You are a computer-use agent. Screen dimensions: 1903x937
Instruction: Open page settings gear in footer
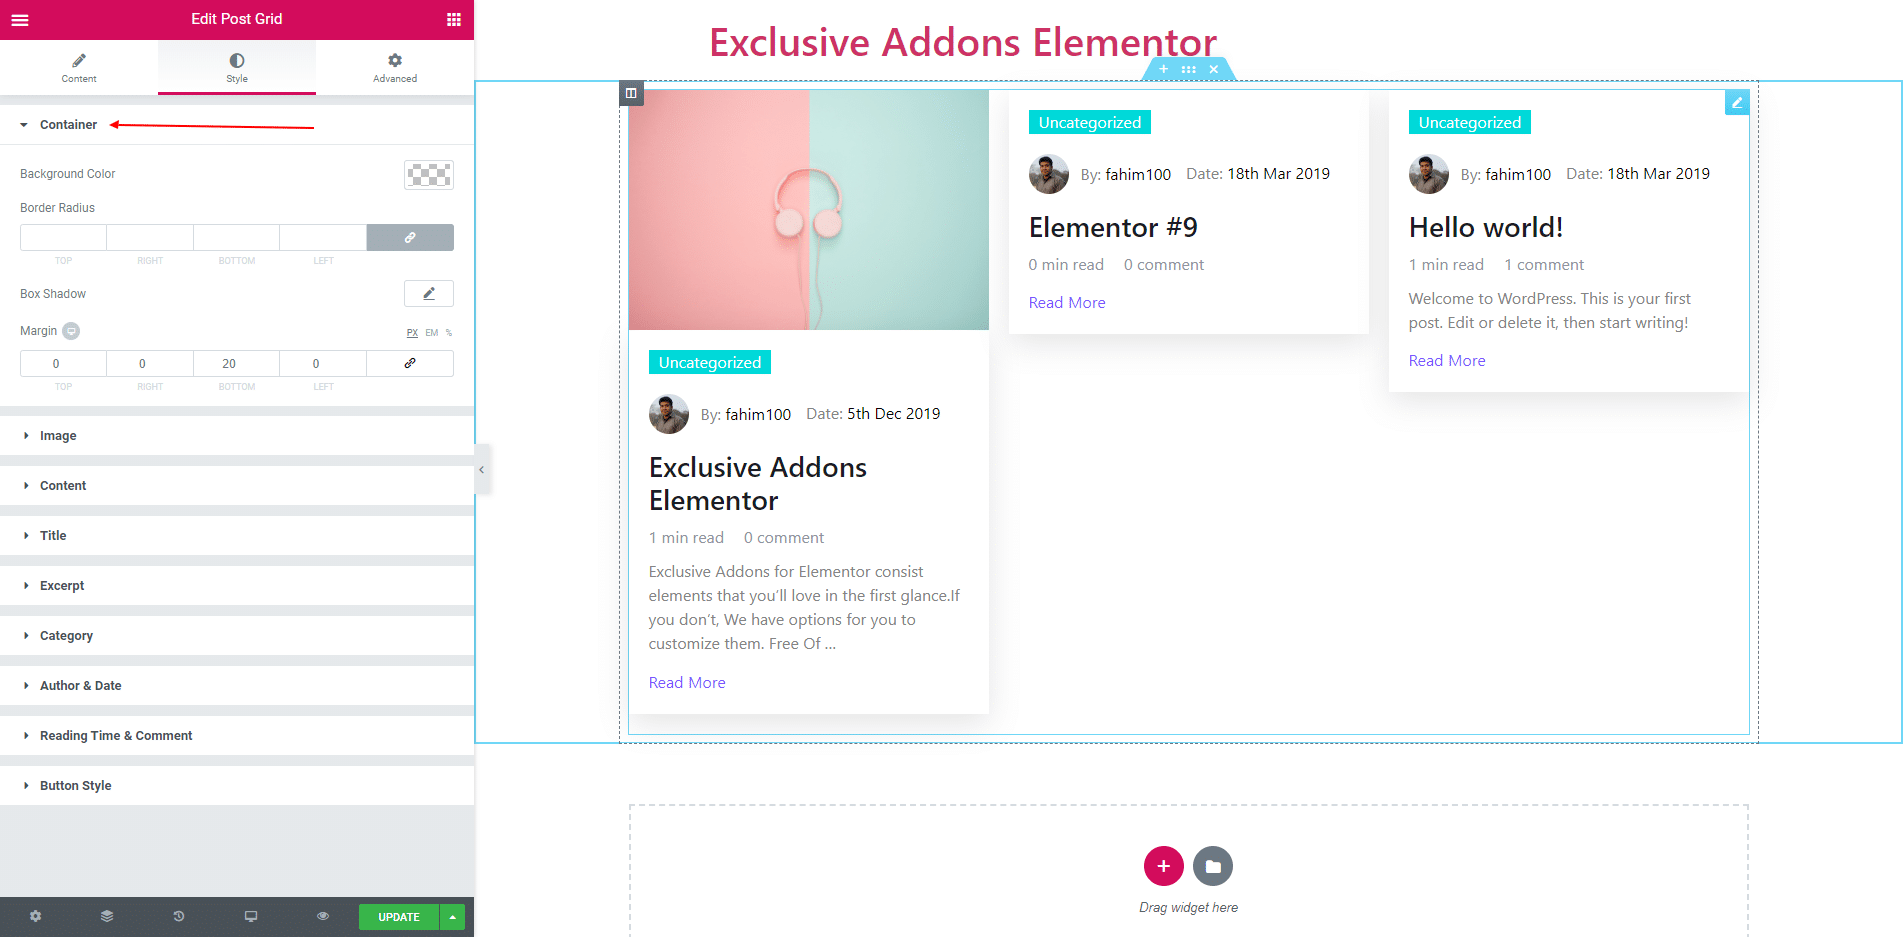coord(36,916)
